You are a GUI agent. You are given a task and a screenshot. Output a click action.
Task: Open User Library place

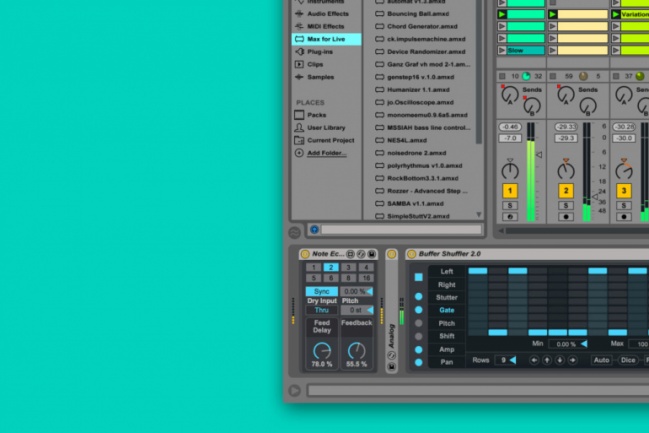[x=327, y=127]
